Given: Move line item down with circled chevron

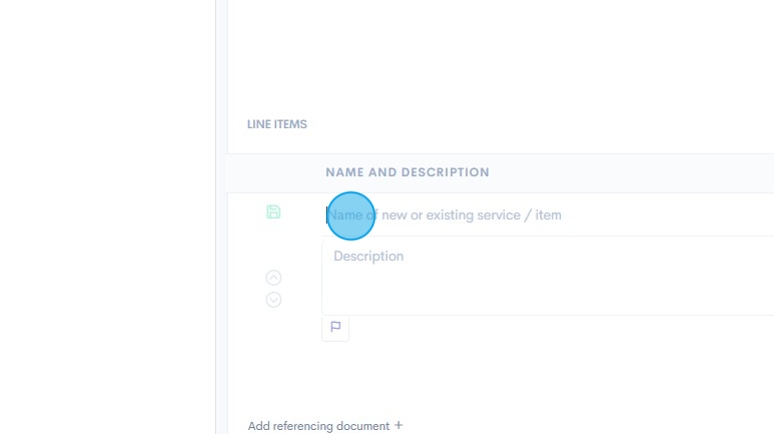Looking at the screenshot, I should point(273,300).
